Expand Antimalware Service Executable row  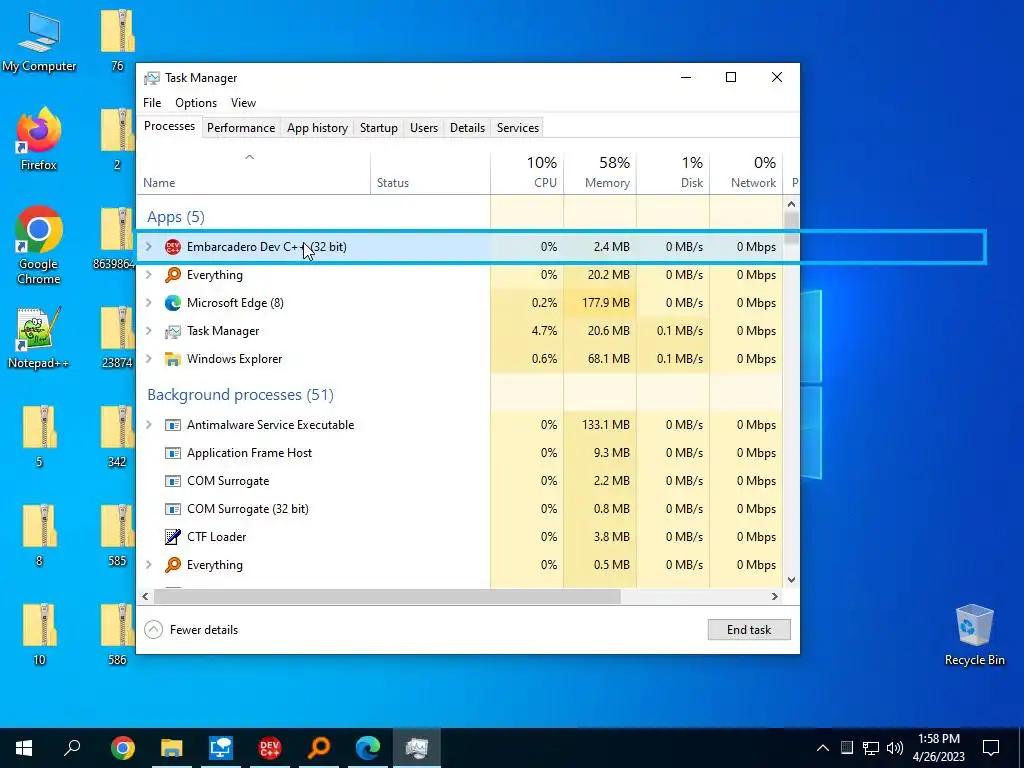[149, 425]
